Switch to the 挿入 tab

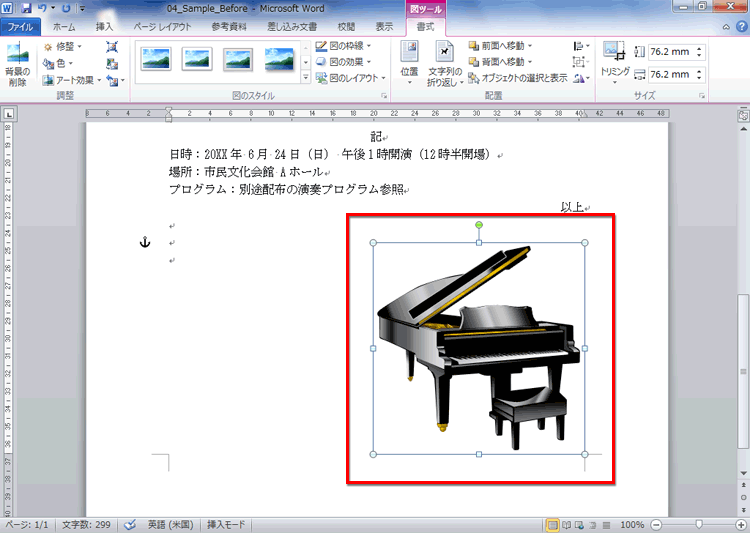click(x=104, y=27)
